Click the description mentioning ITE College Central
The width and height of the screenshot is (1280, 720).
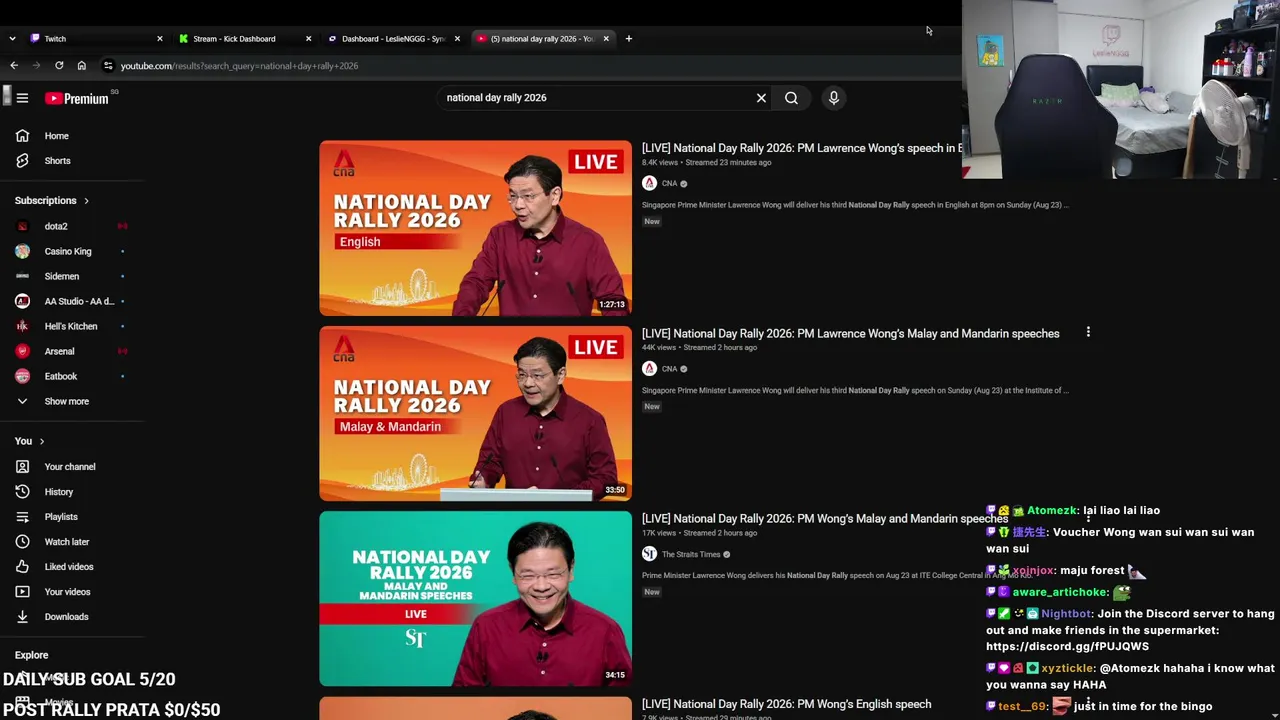(x=837, y=576)
